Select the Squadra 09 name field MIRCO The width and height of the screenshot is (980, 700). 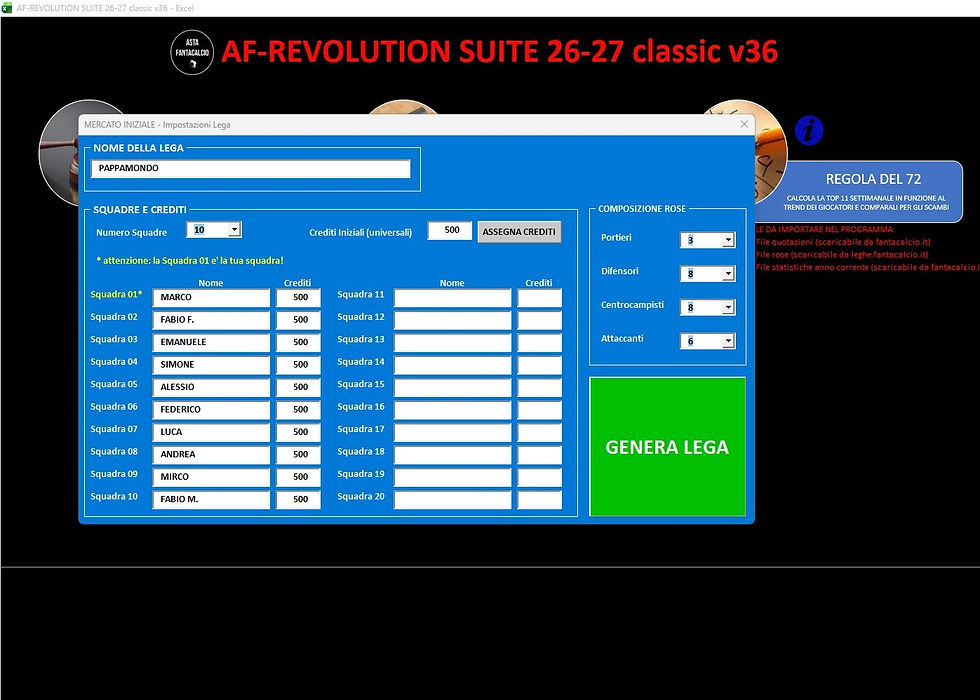[x=211, y=478]
